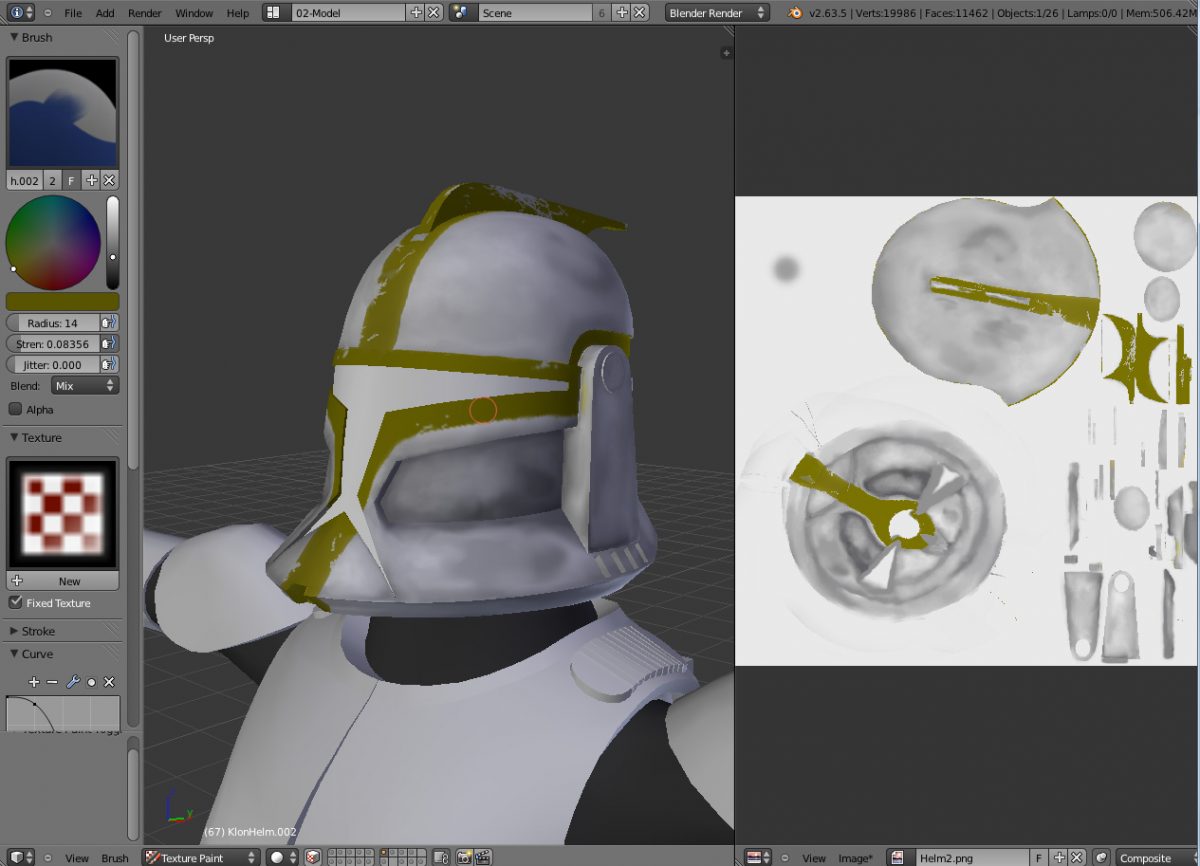Image resolution: width=1200 pixels, height=866 pixels.
Task: Uncheck Fixed Texture option
Action: [x=15, y=603]
